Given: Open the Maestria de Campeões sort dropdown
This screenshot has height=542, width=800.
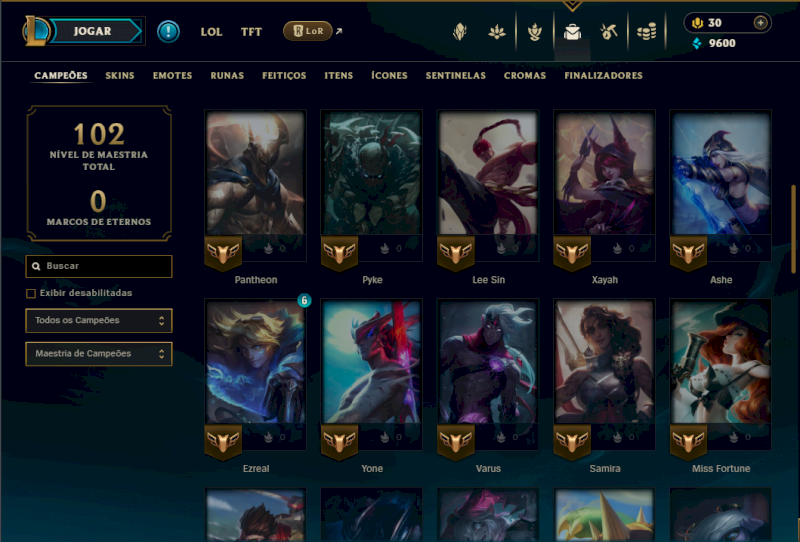Looking at the screenshot, I should click(x=99, y=354).
